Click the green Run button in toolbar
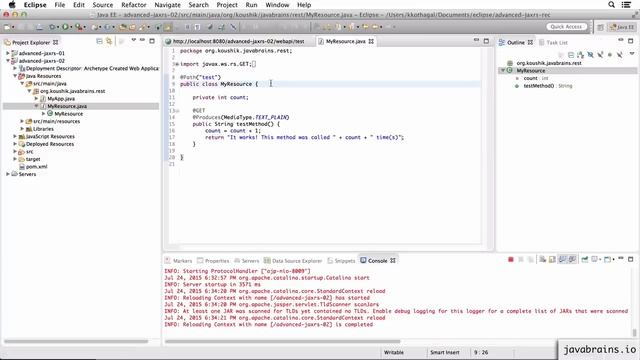The image size is (640, 360). tap(65, 27)
